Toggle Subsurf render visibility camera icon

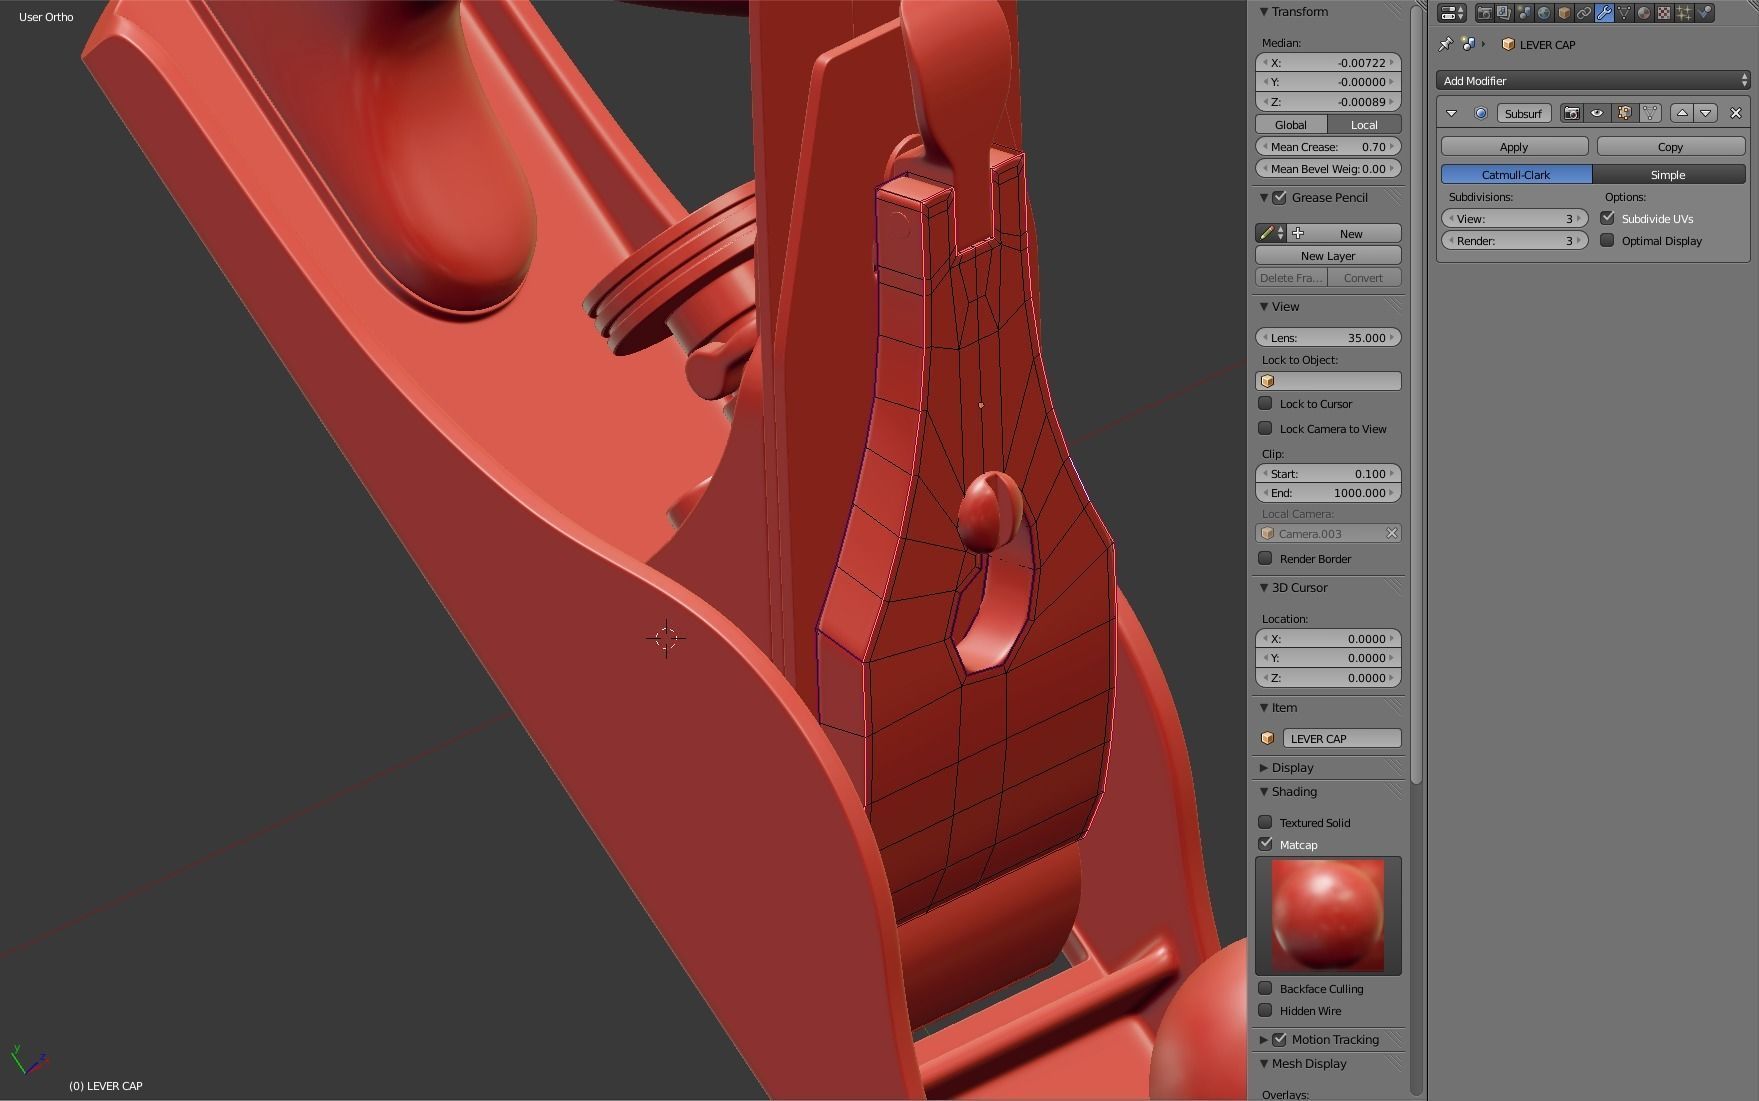[x=1572, y=113]
